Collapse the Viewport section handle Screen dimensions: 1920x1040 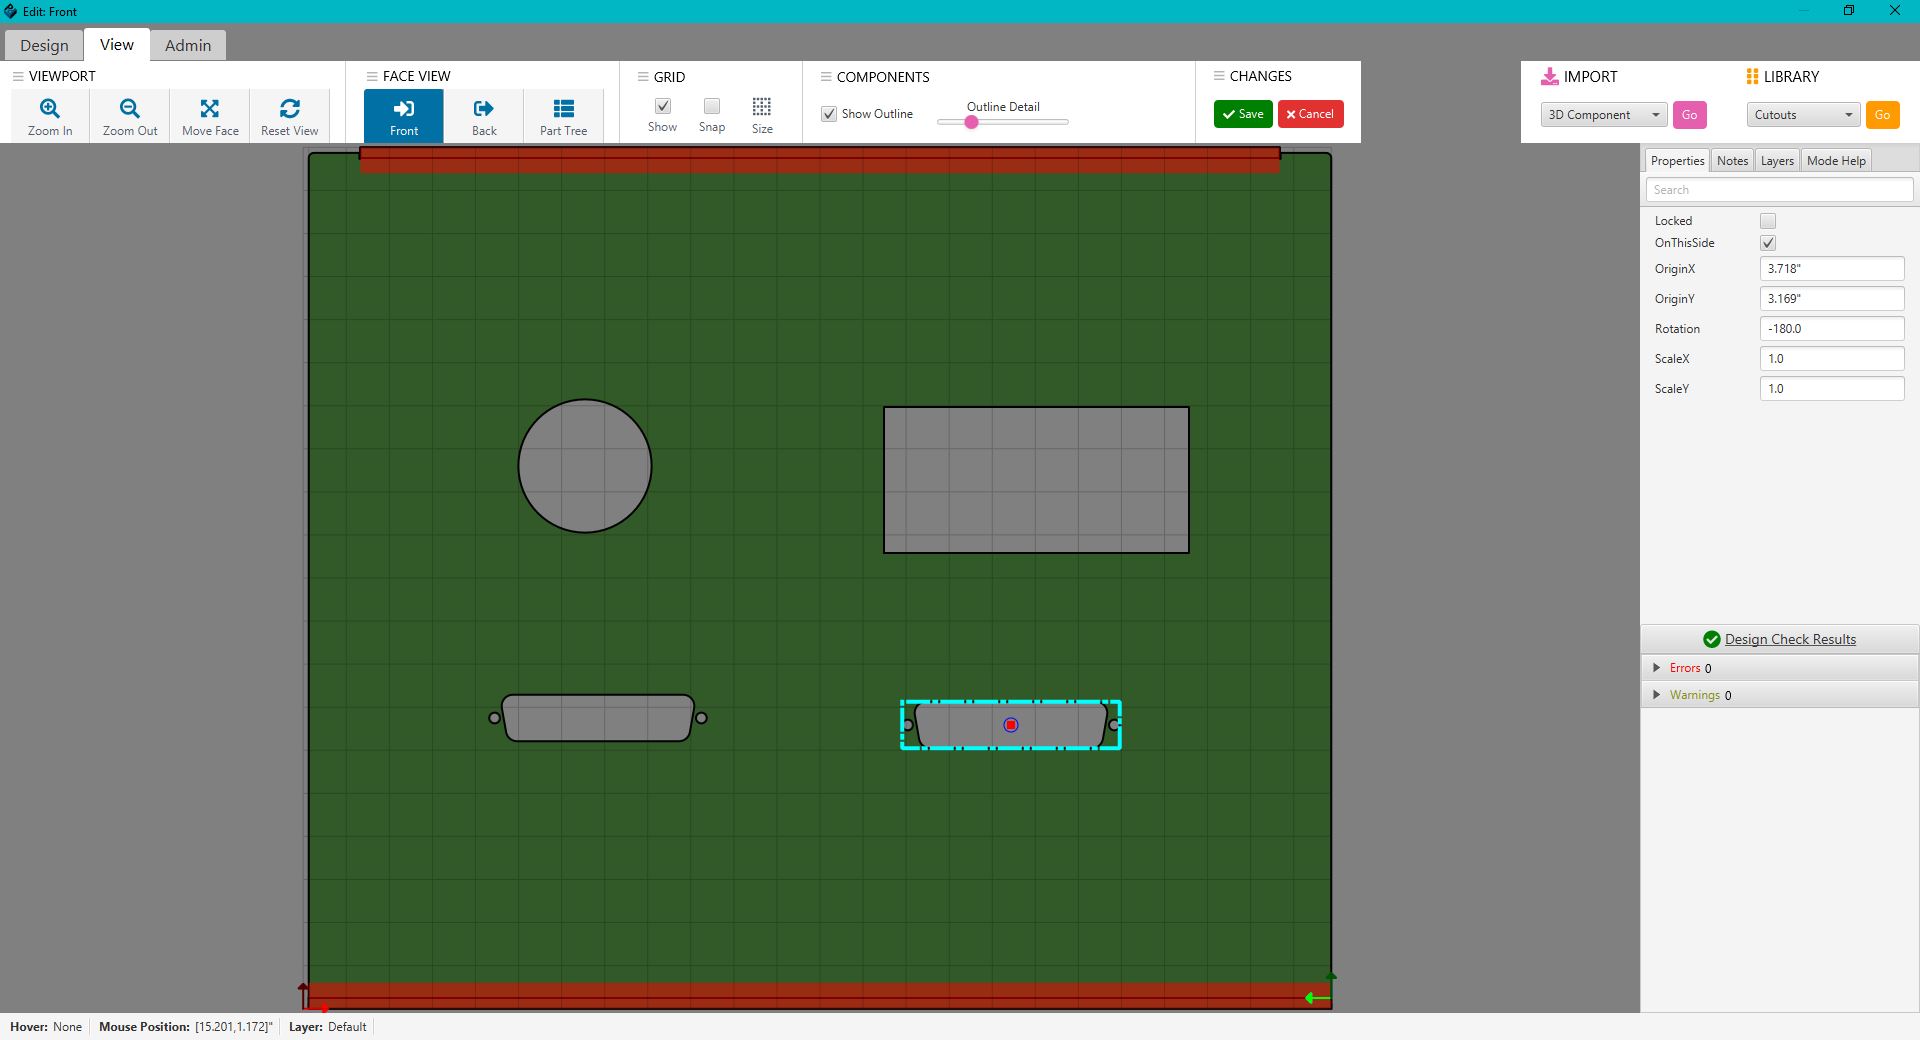(x=18, y=76)
